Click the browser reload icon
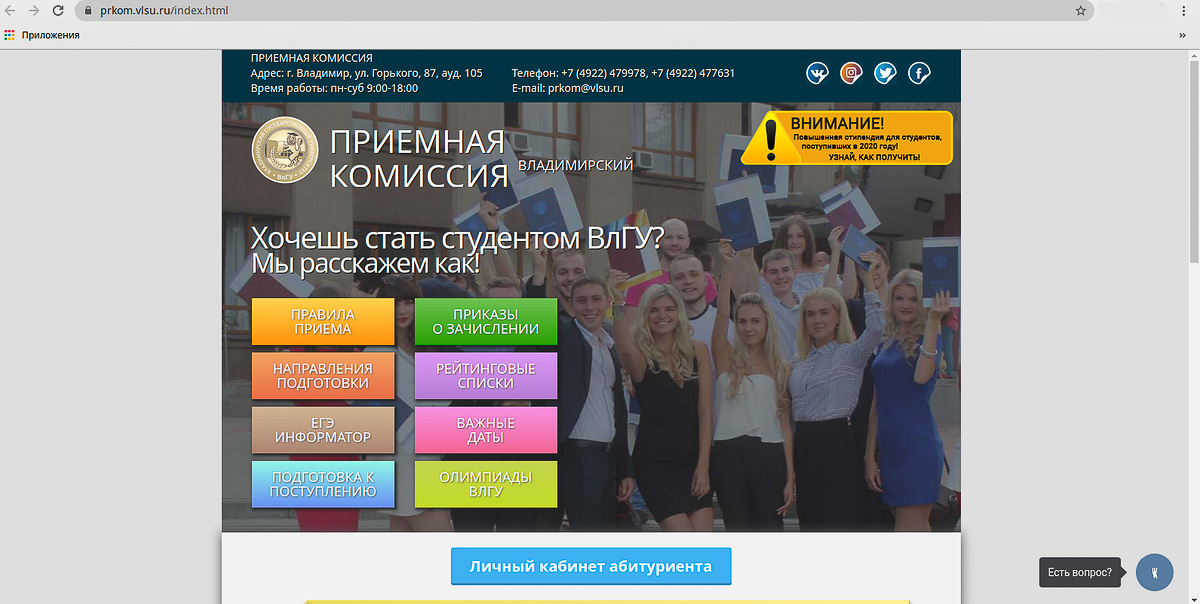This screenshot has width=1200, height=604. click(57, 10)
